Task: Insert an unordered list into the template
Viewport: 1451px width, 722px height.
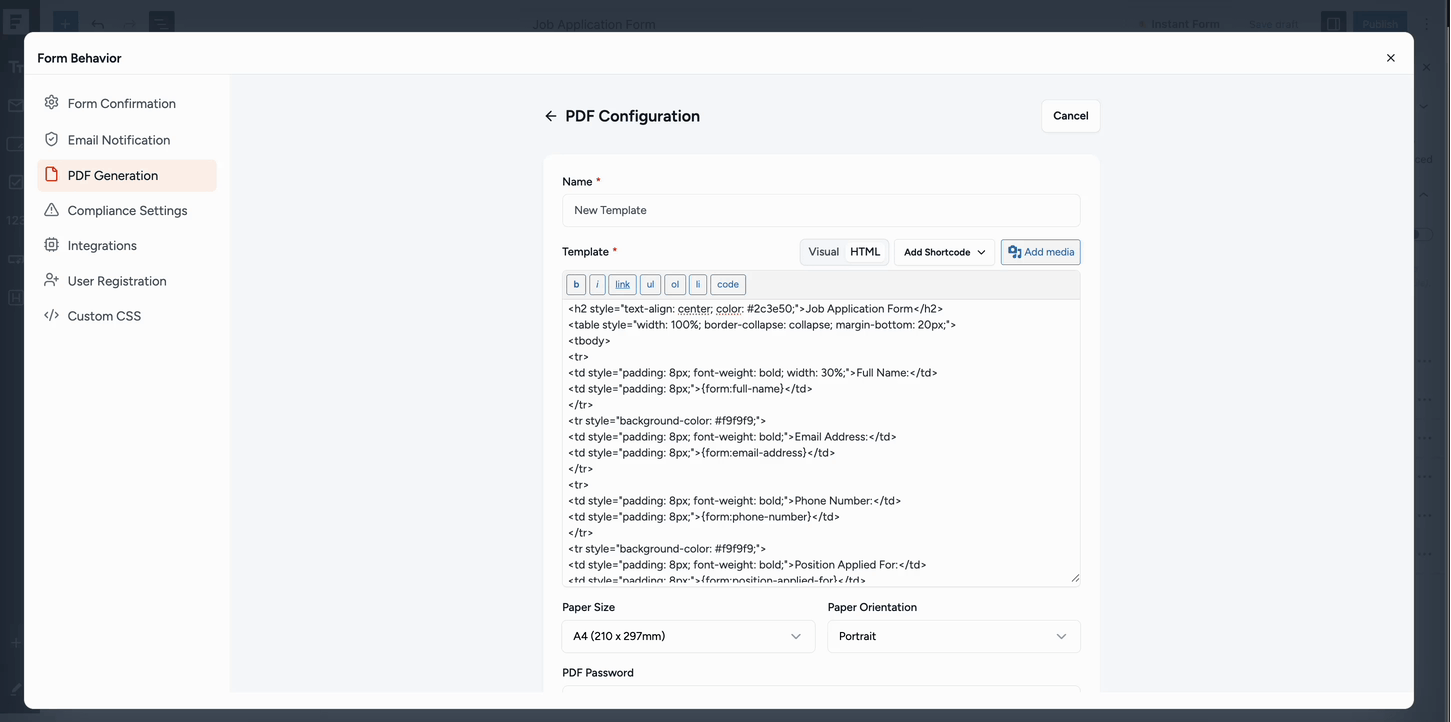Action: [x=650, y=284]
